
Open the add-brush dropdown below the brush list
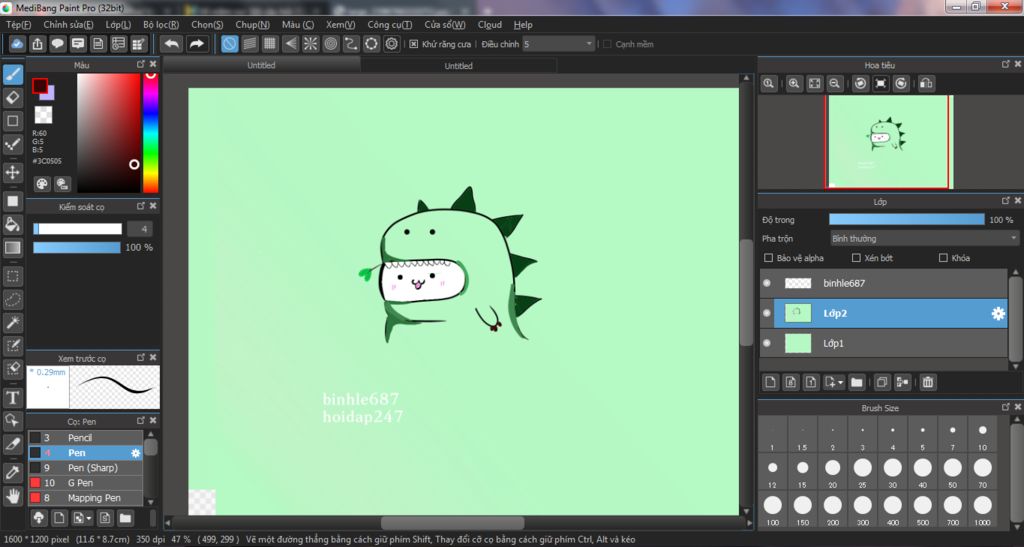click(82, 518)
